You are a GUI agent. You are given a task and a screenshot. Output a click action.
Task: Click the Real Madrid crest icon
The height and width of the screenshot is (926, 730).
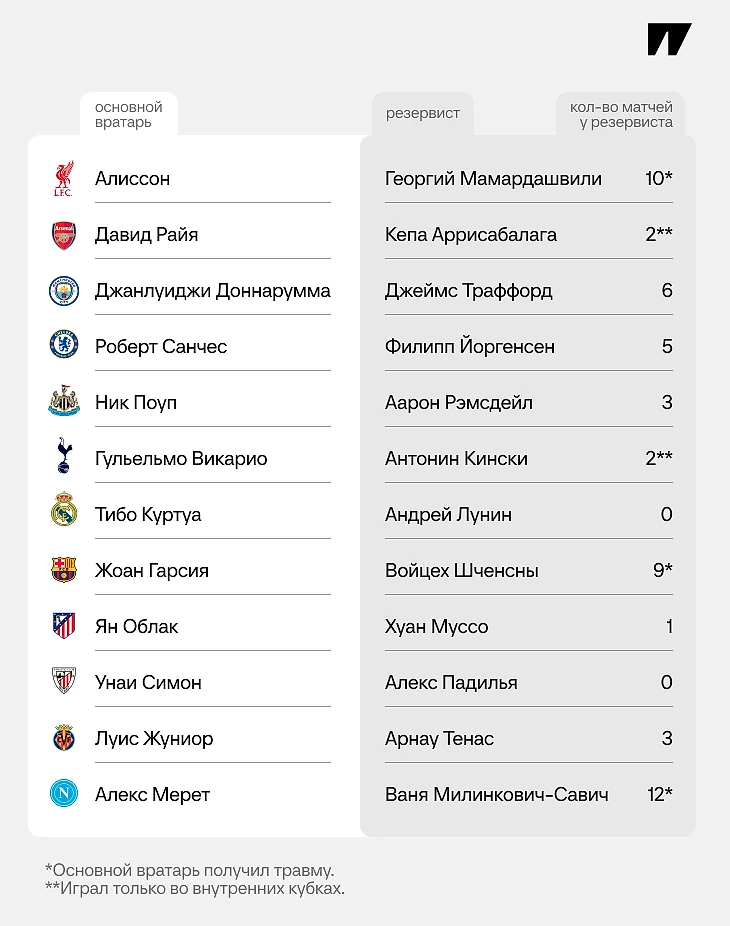pos(64,514)
